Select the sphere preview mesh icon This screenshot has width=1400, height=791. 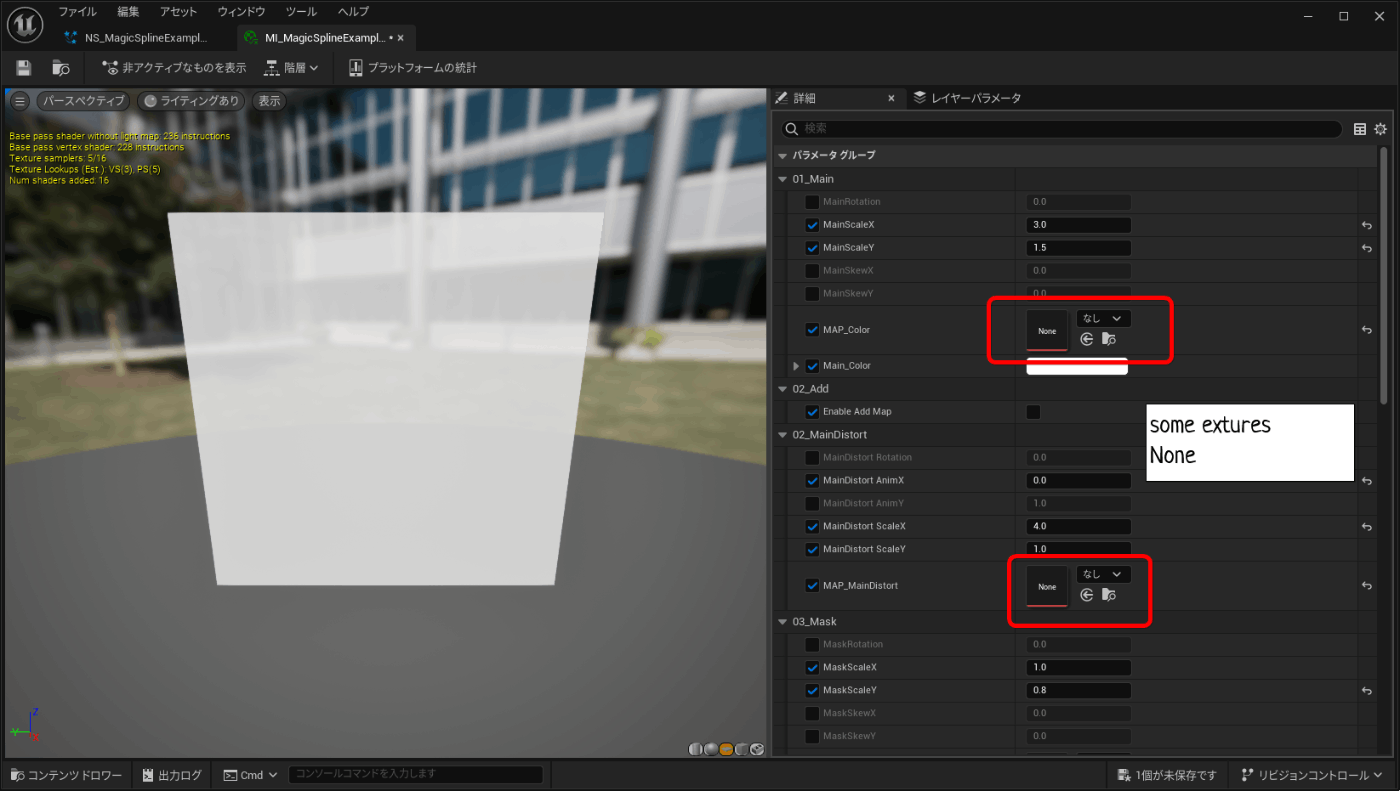(x=711, y=749)
